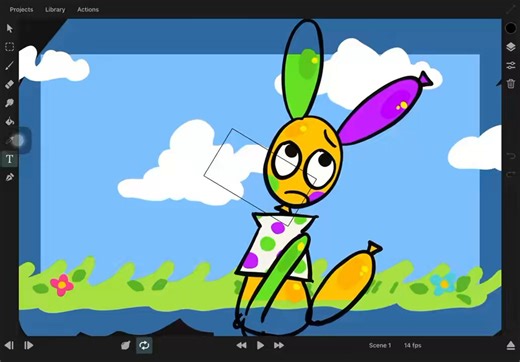Activate the Pen path tool
The image size is (520, 362).
9,177
